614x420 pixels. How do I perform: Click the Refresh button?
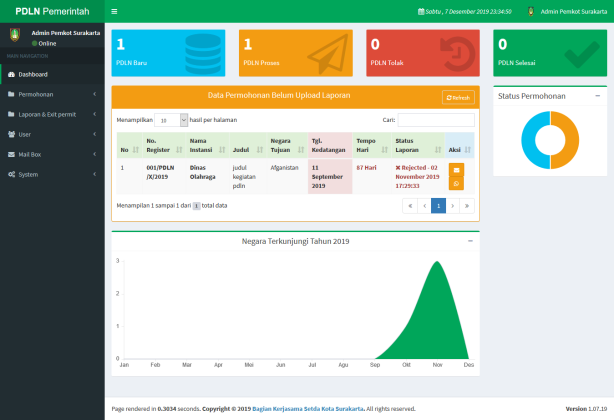point(457,97)
